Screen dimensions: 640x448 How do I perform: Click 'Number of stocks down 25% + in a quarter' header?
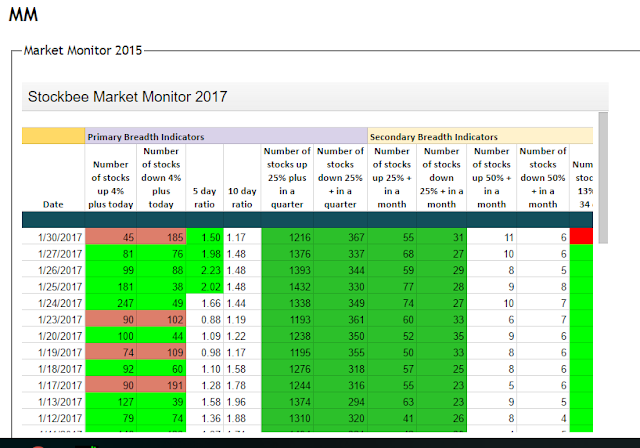pos(340,177)
